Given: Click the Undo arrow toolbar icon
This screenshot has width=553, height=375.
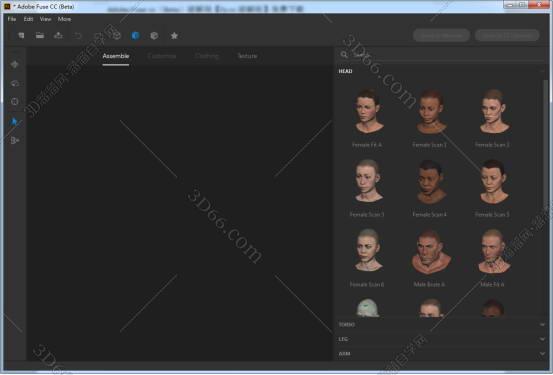Looking at the screenshot, I should coord(78,36).
